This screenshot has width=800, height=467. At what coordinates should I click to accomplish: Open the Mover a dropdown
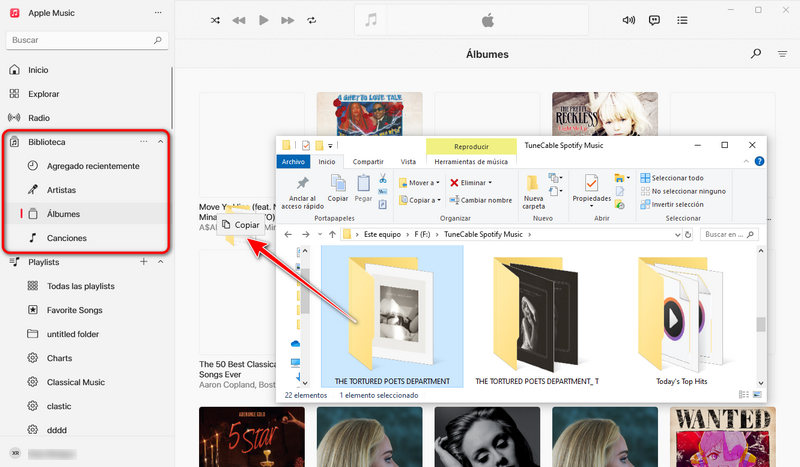(x=419, y=183)
